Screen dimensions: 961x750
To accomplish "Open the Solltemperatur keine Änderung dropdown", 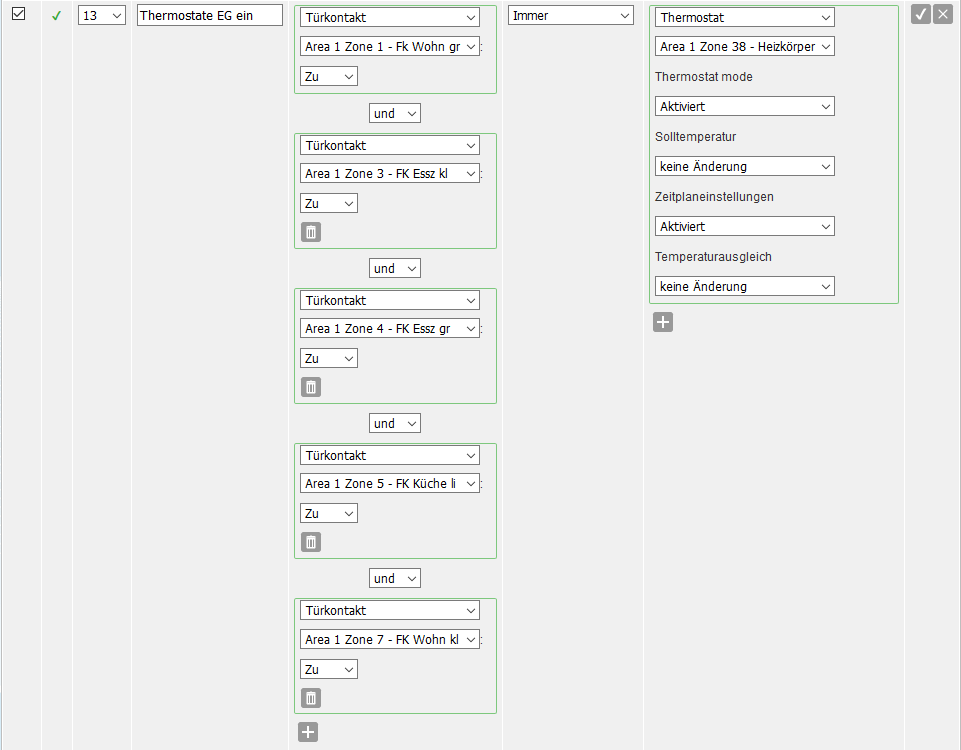I will click(745, 166).
